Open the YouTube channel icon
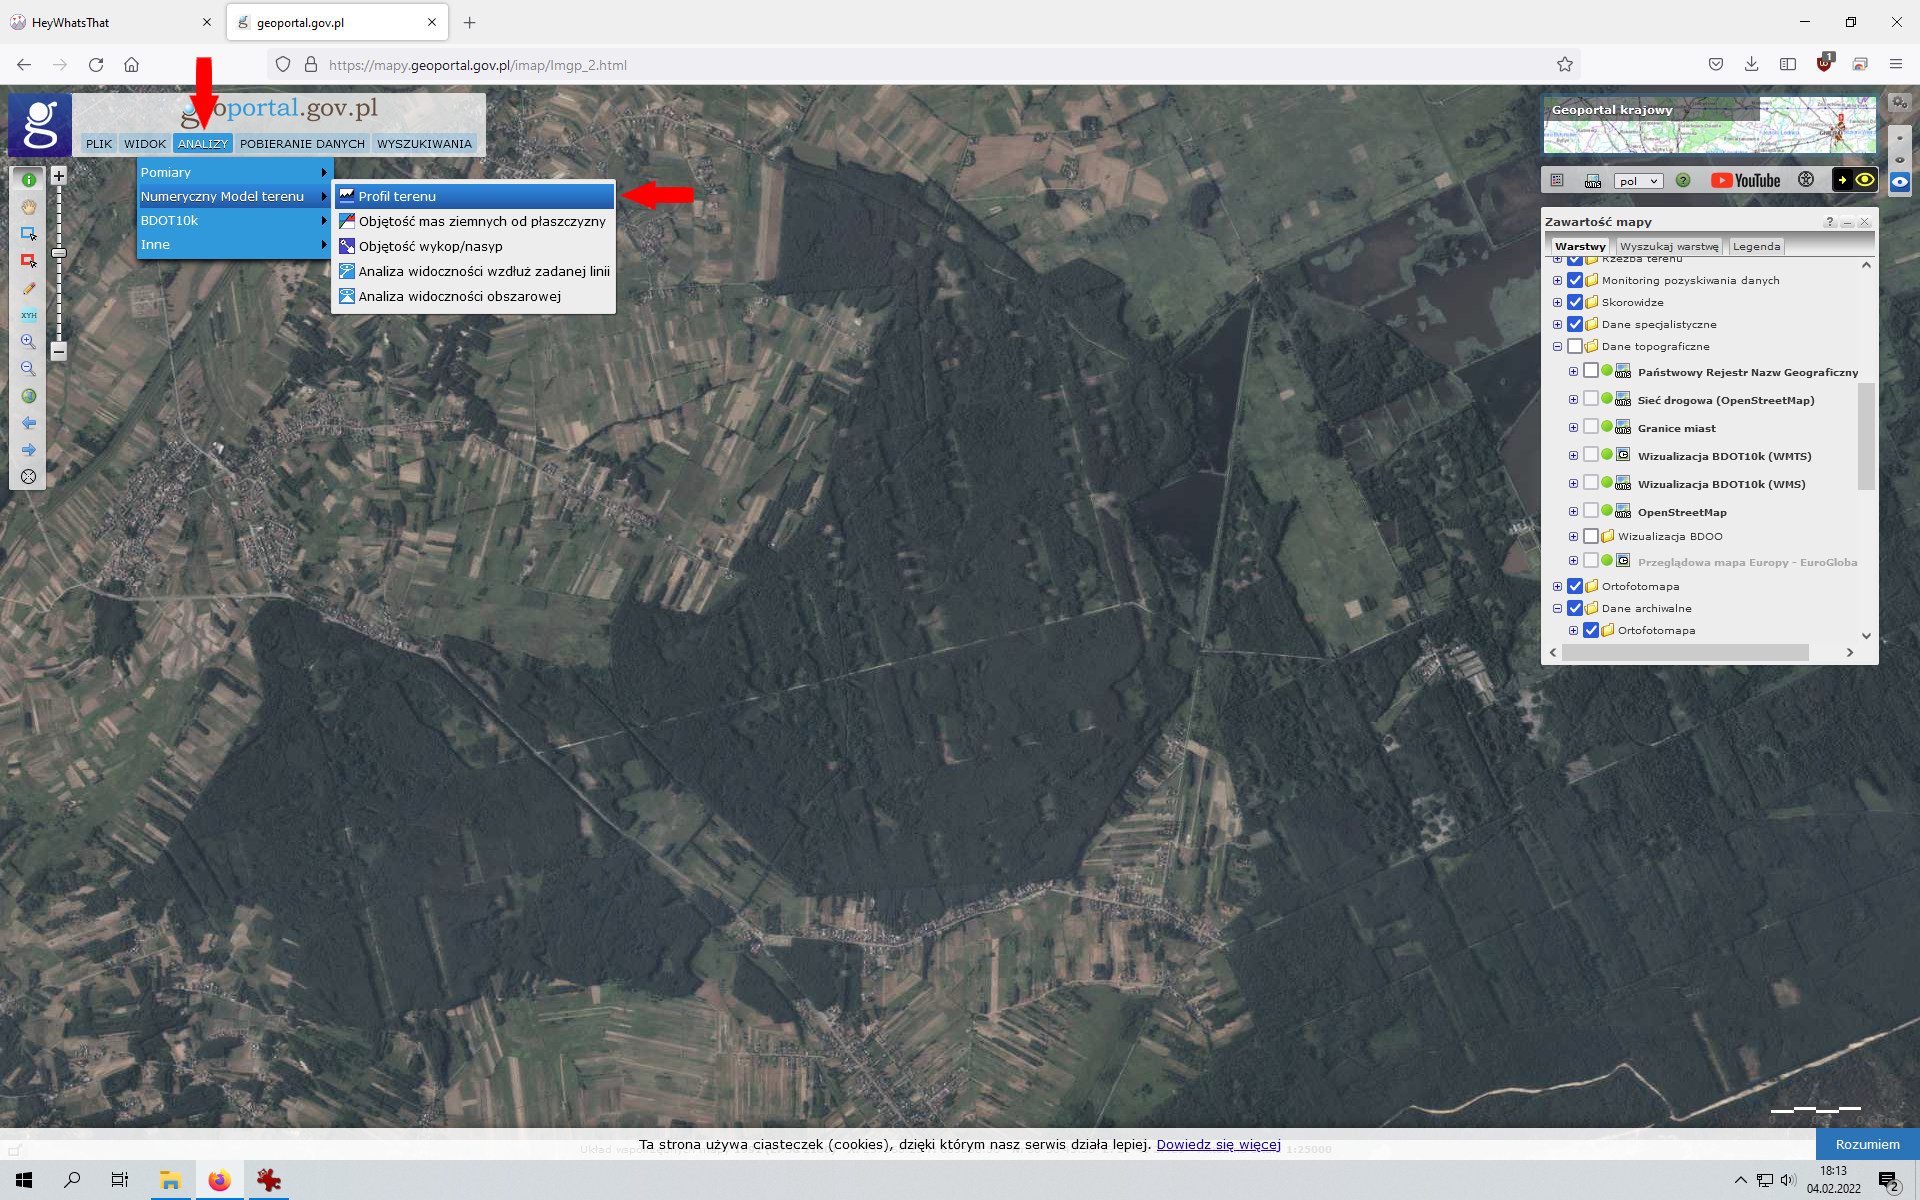 click(1745, 181)
